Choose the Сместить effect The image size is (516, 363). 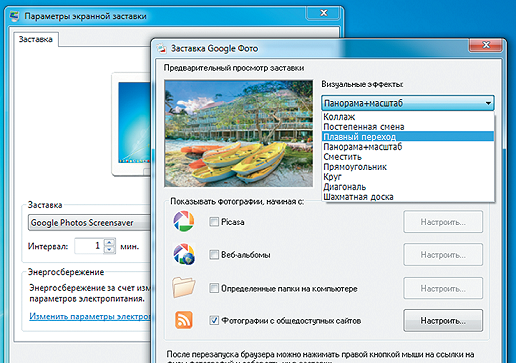pos(408,157)
